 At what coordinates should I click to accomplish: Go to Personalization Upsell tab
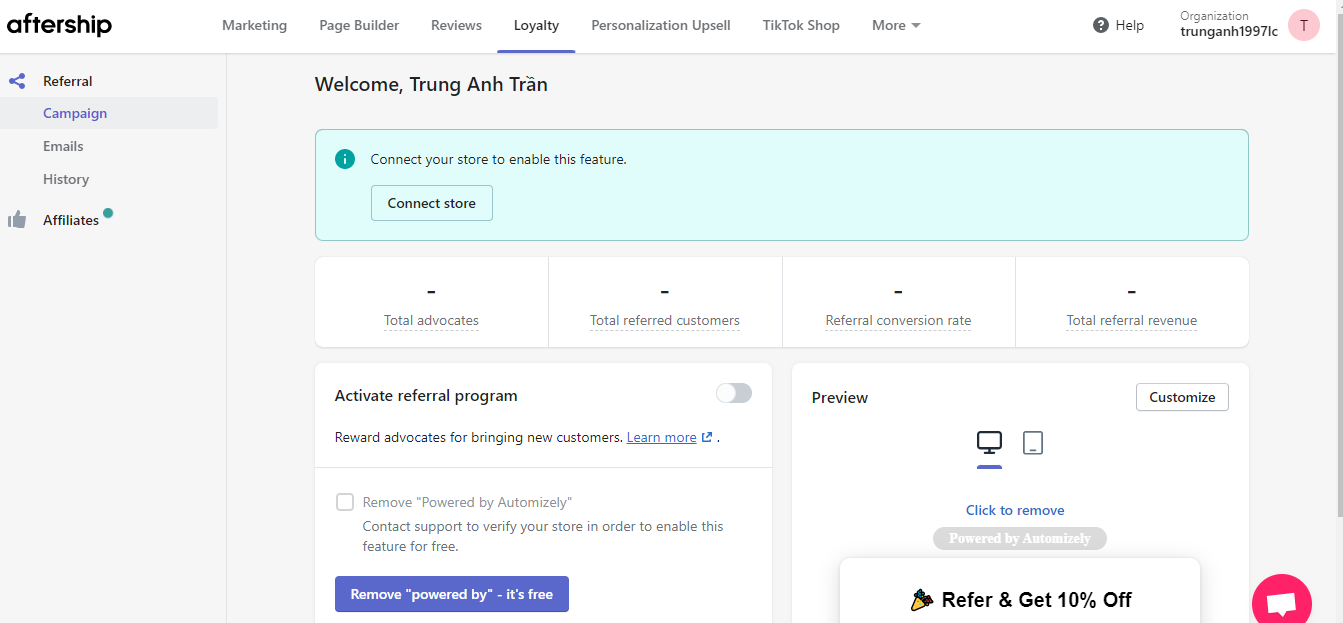pos(661,25)
